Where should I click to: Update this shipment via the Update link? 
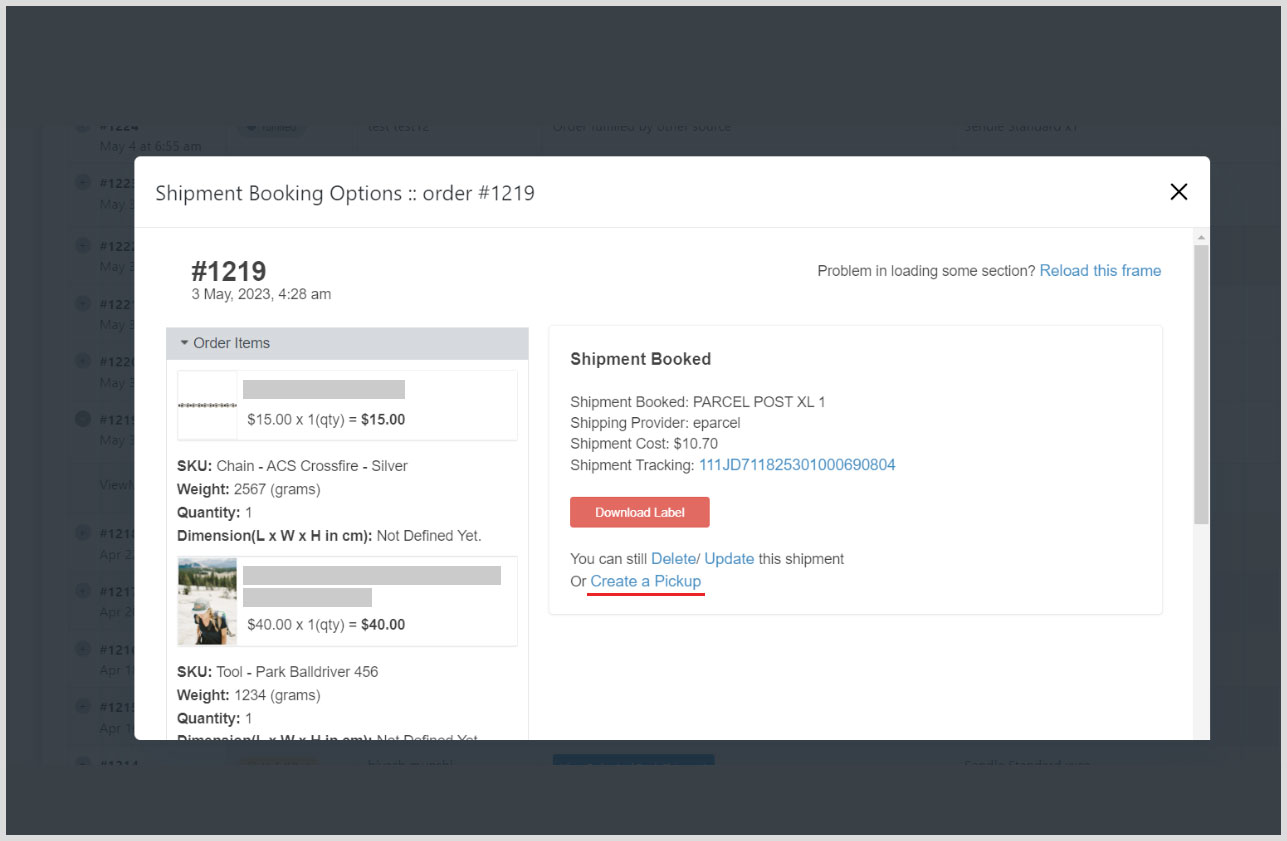click(x=729, y=559)
